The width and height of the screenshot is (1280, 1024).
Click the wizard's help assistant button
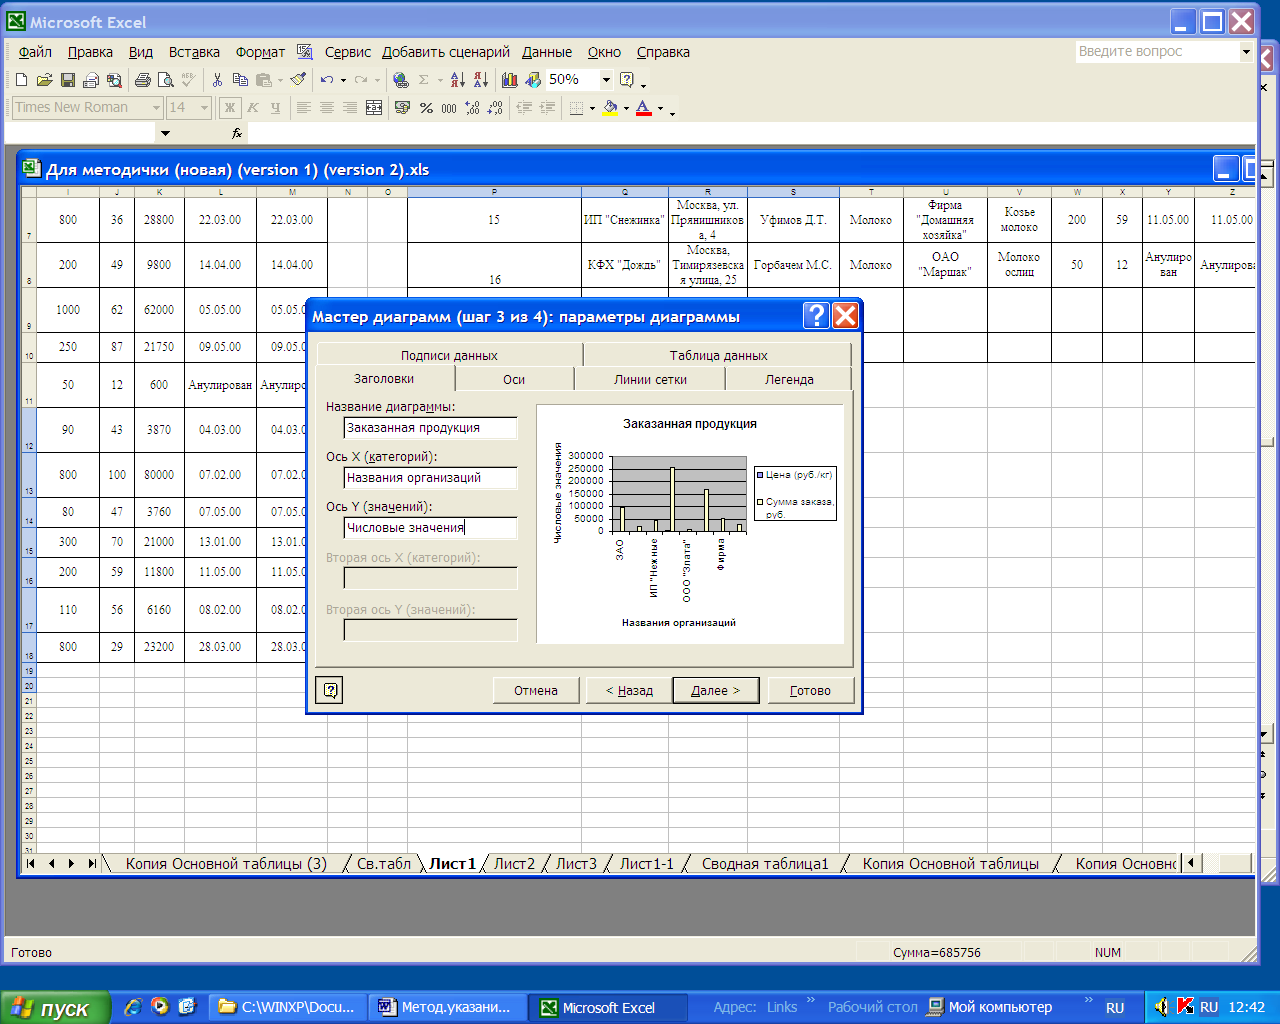pyautogui.click(x=329, y=690)
